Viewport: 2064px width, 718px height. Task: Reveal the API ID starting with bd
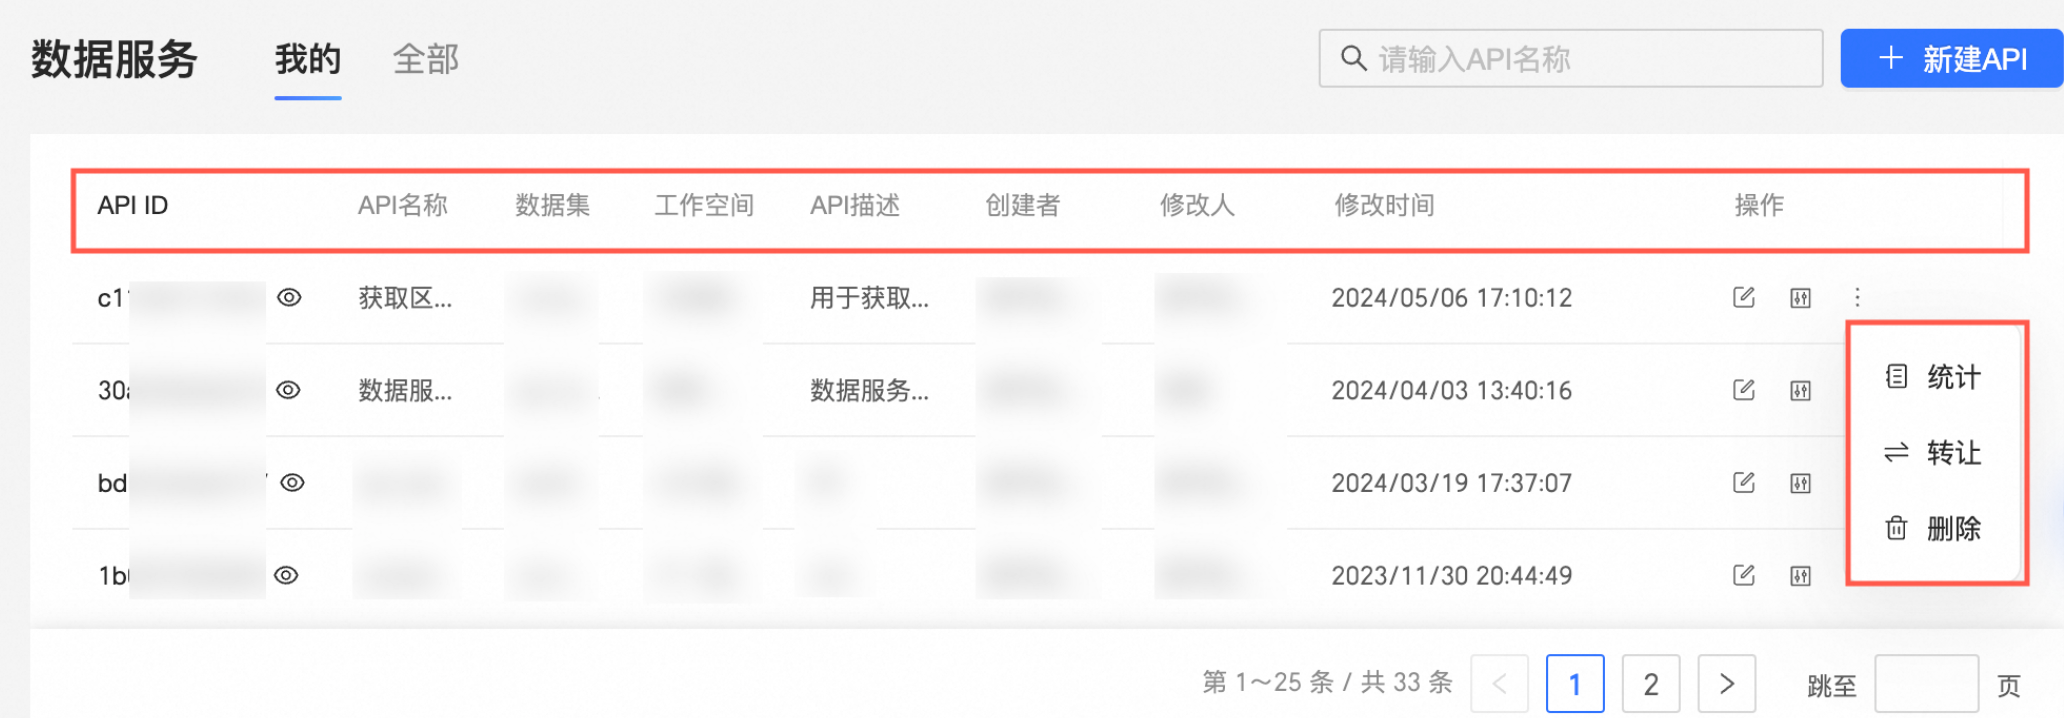292,482
